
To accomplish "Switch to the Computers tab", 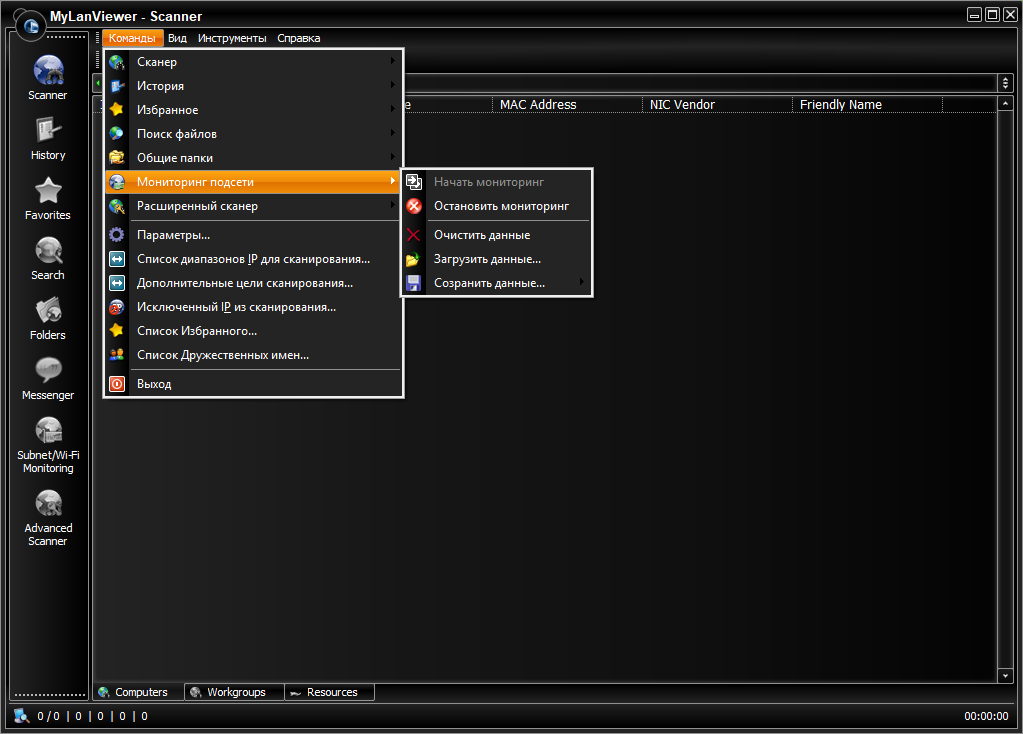I will point(139,692).
